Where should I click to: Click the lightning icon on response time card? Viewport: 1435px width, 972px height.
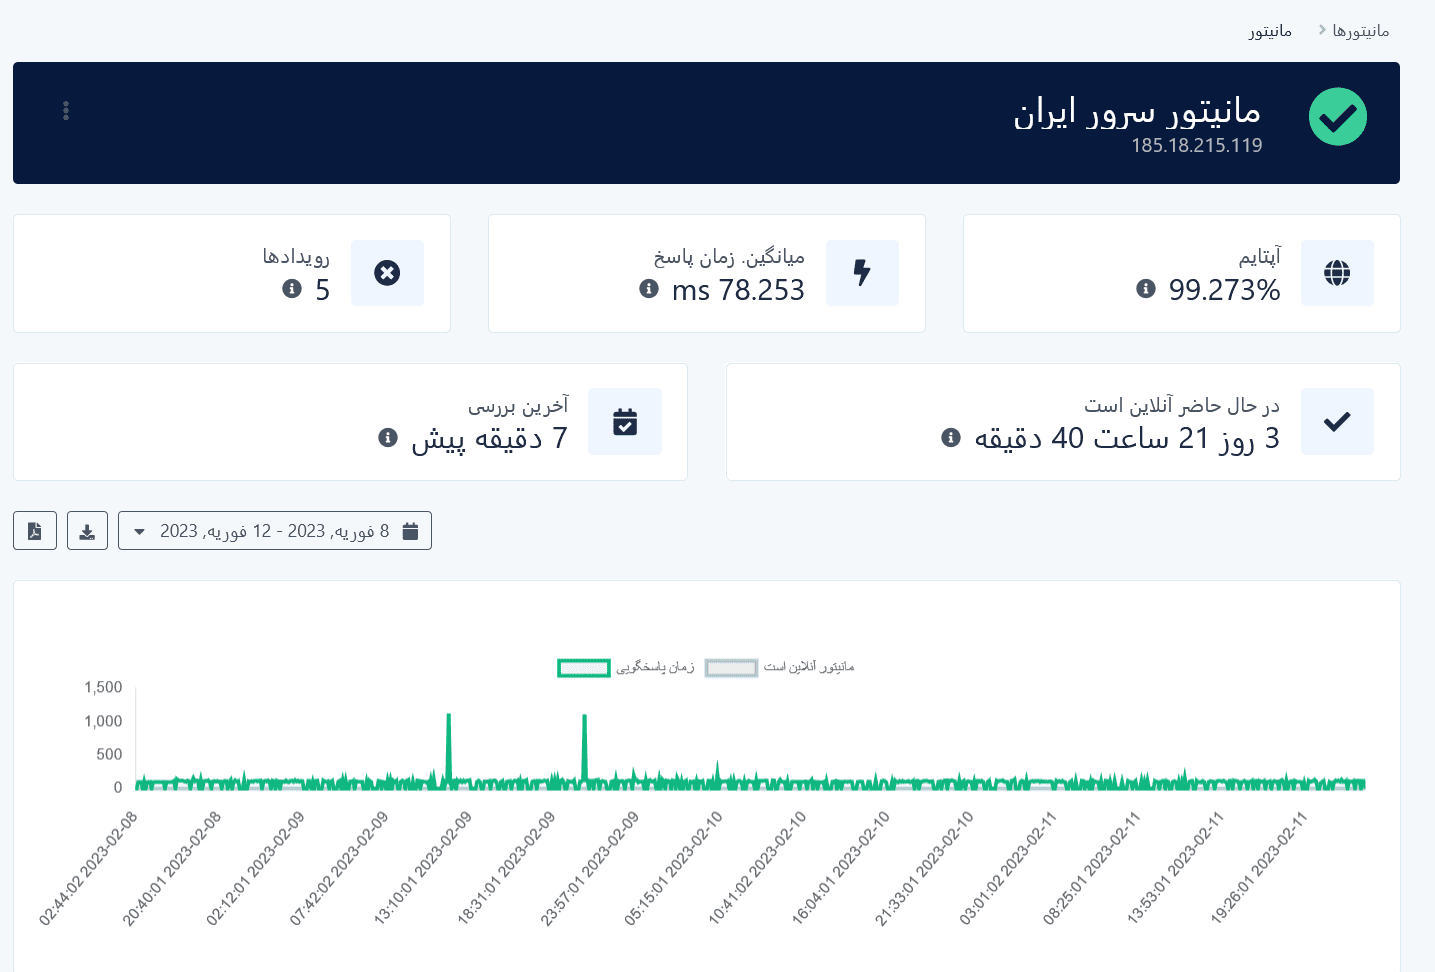point(862,272)
